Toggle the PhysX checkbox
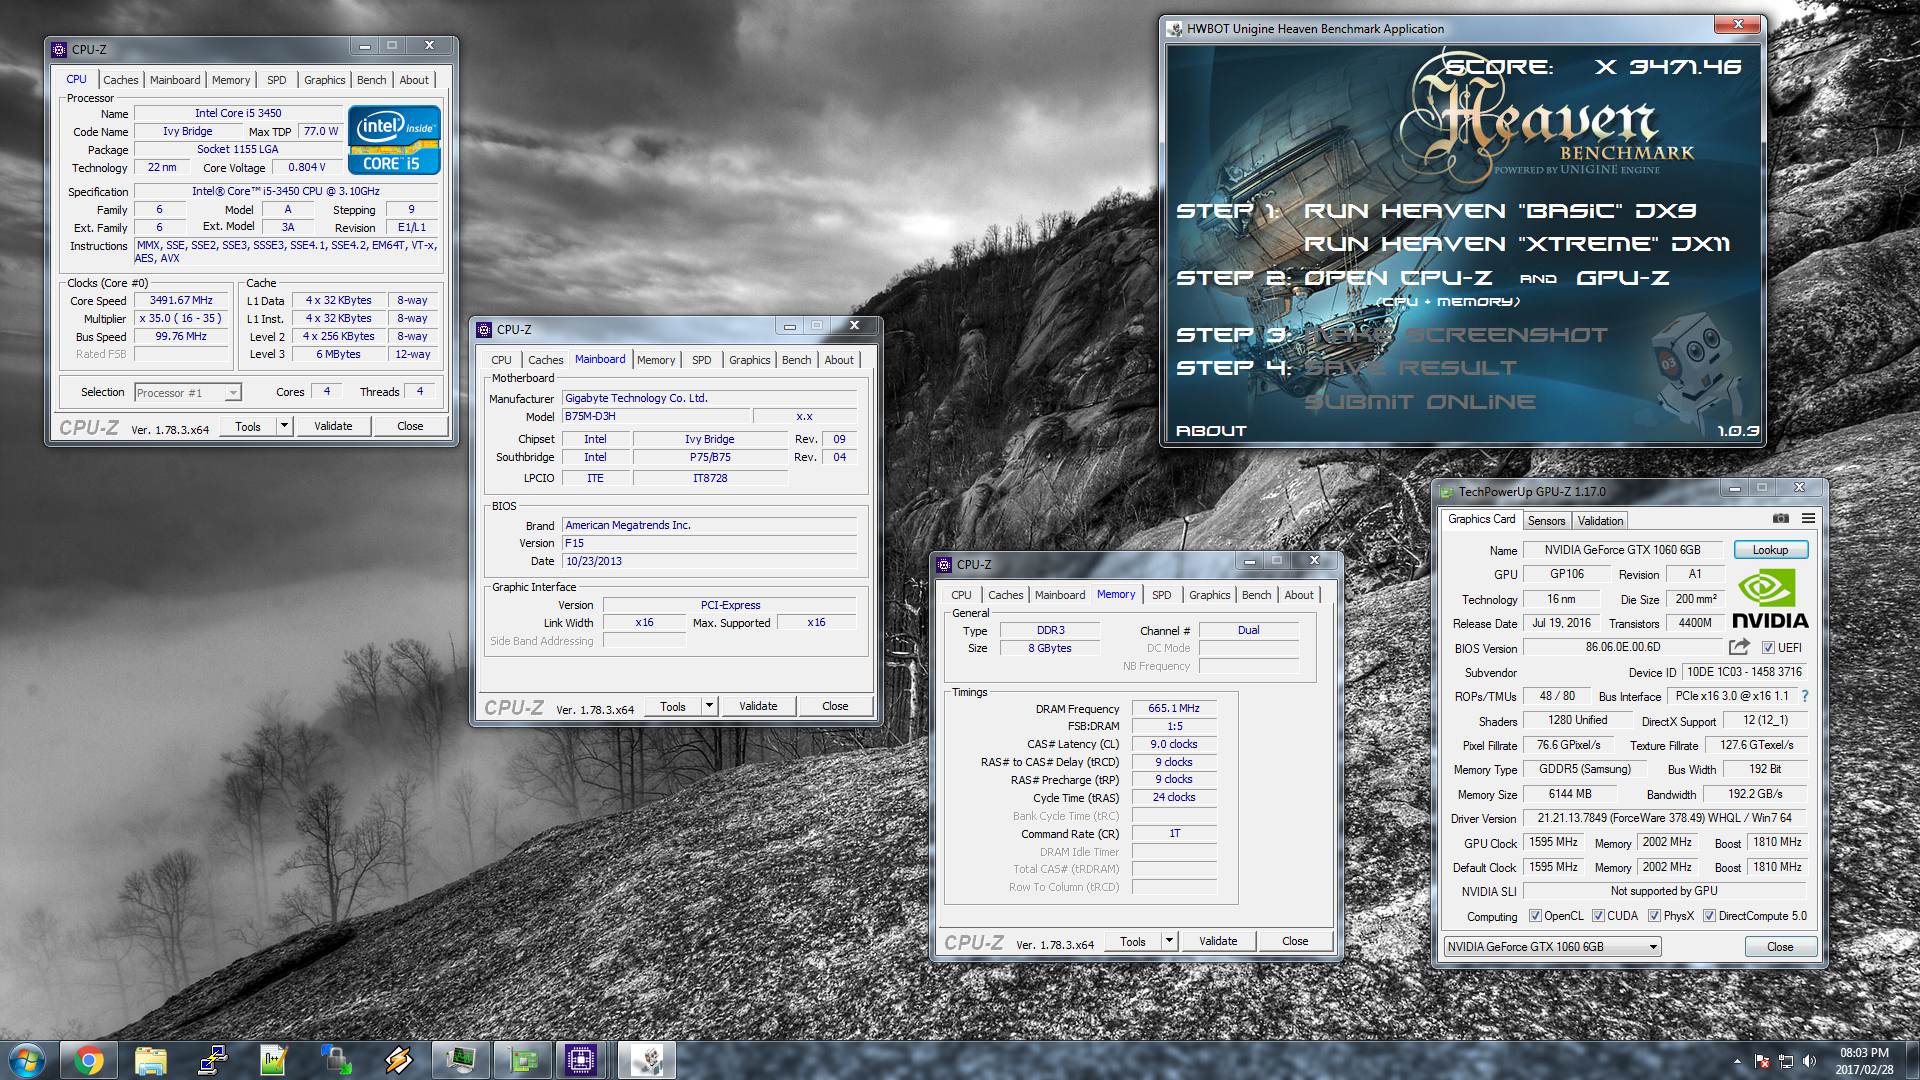1920x1080 pixels. pos(1654,916)
